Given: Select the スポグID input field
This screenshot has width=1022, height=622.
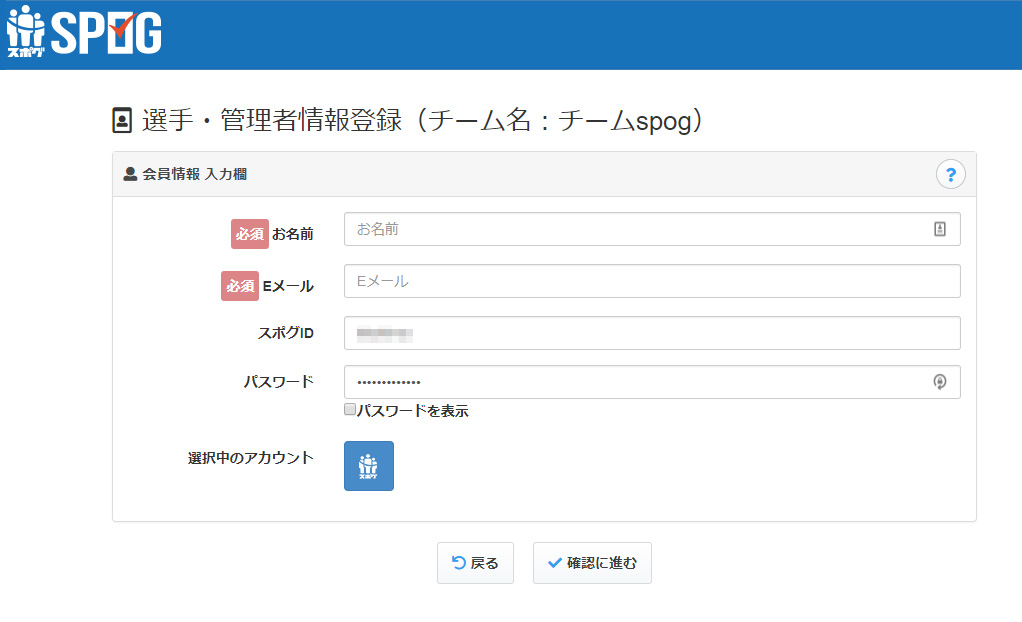Looking at the screenshot, I should pyautogui.click(x=650, y=333).
